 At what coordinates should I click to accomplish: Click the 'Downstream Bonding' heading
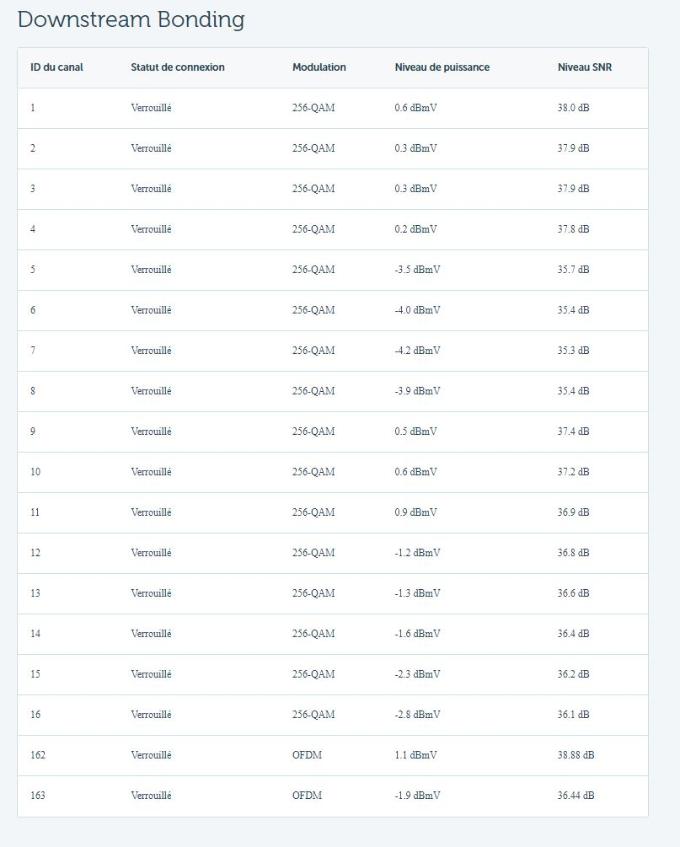tap(131, 20)
